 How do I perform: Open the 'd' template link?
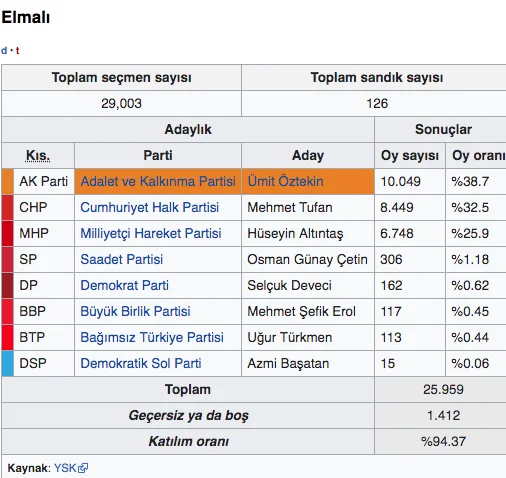4,51
